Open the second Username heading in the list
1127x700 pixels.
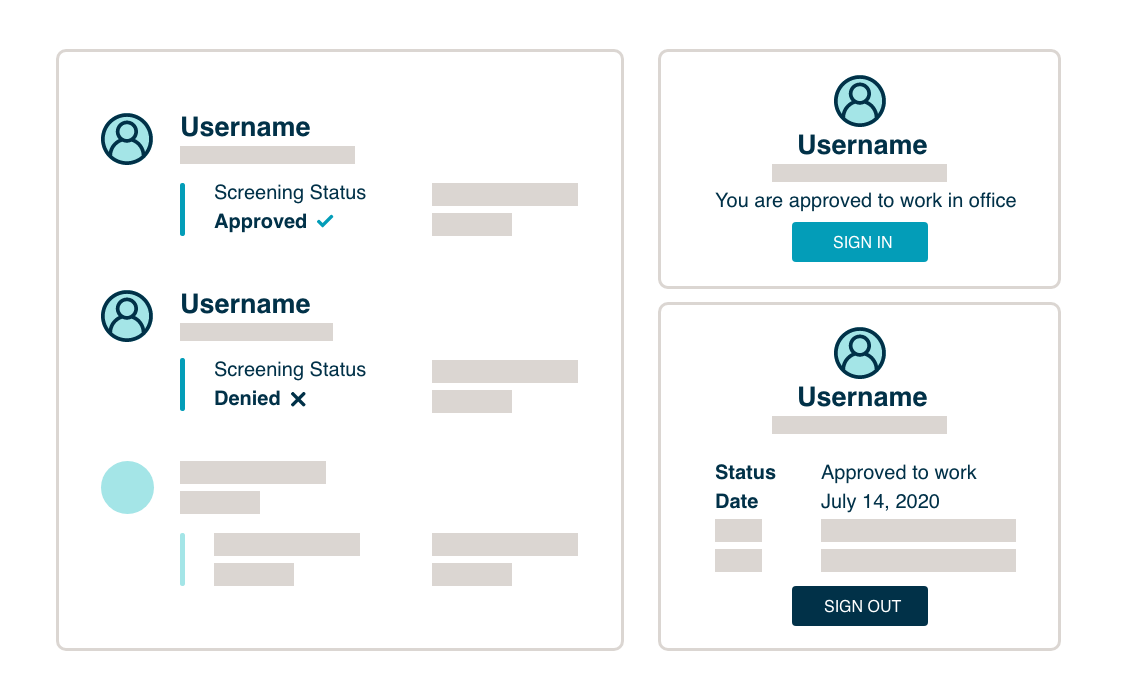click(x=245, y=304)
